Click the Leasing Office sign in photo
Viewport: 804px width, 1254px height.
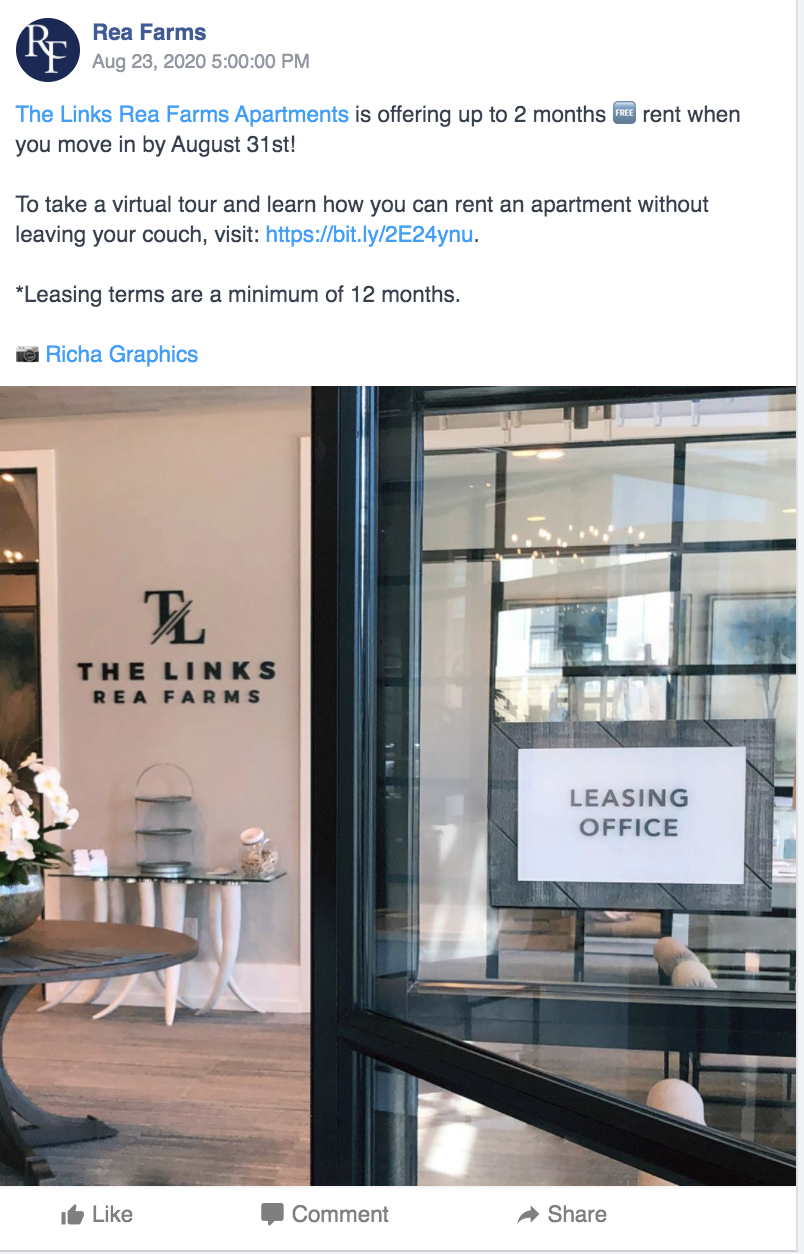[x=631, y=813]
